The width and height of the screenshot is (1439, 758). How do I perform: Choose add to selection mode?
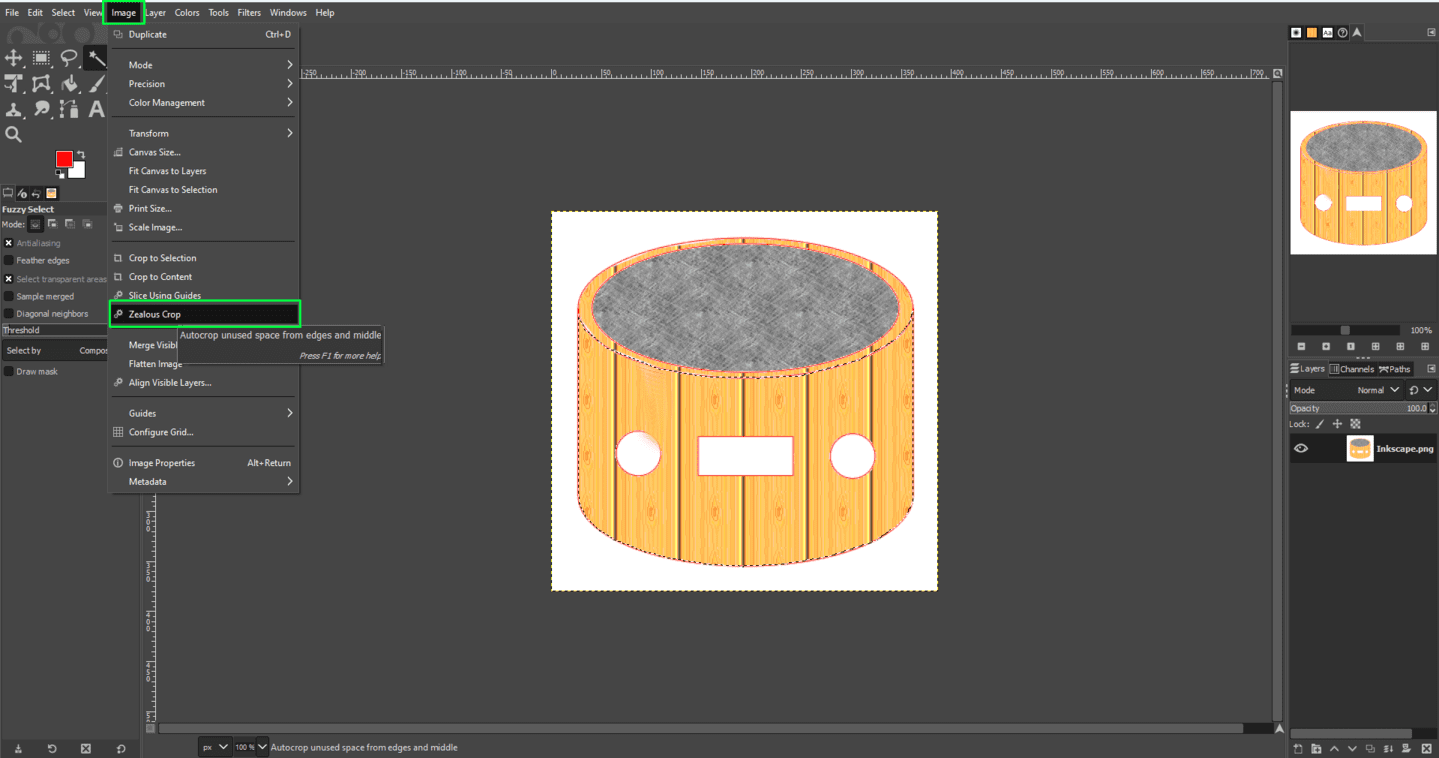53,224
